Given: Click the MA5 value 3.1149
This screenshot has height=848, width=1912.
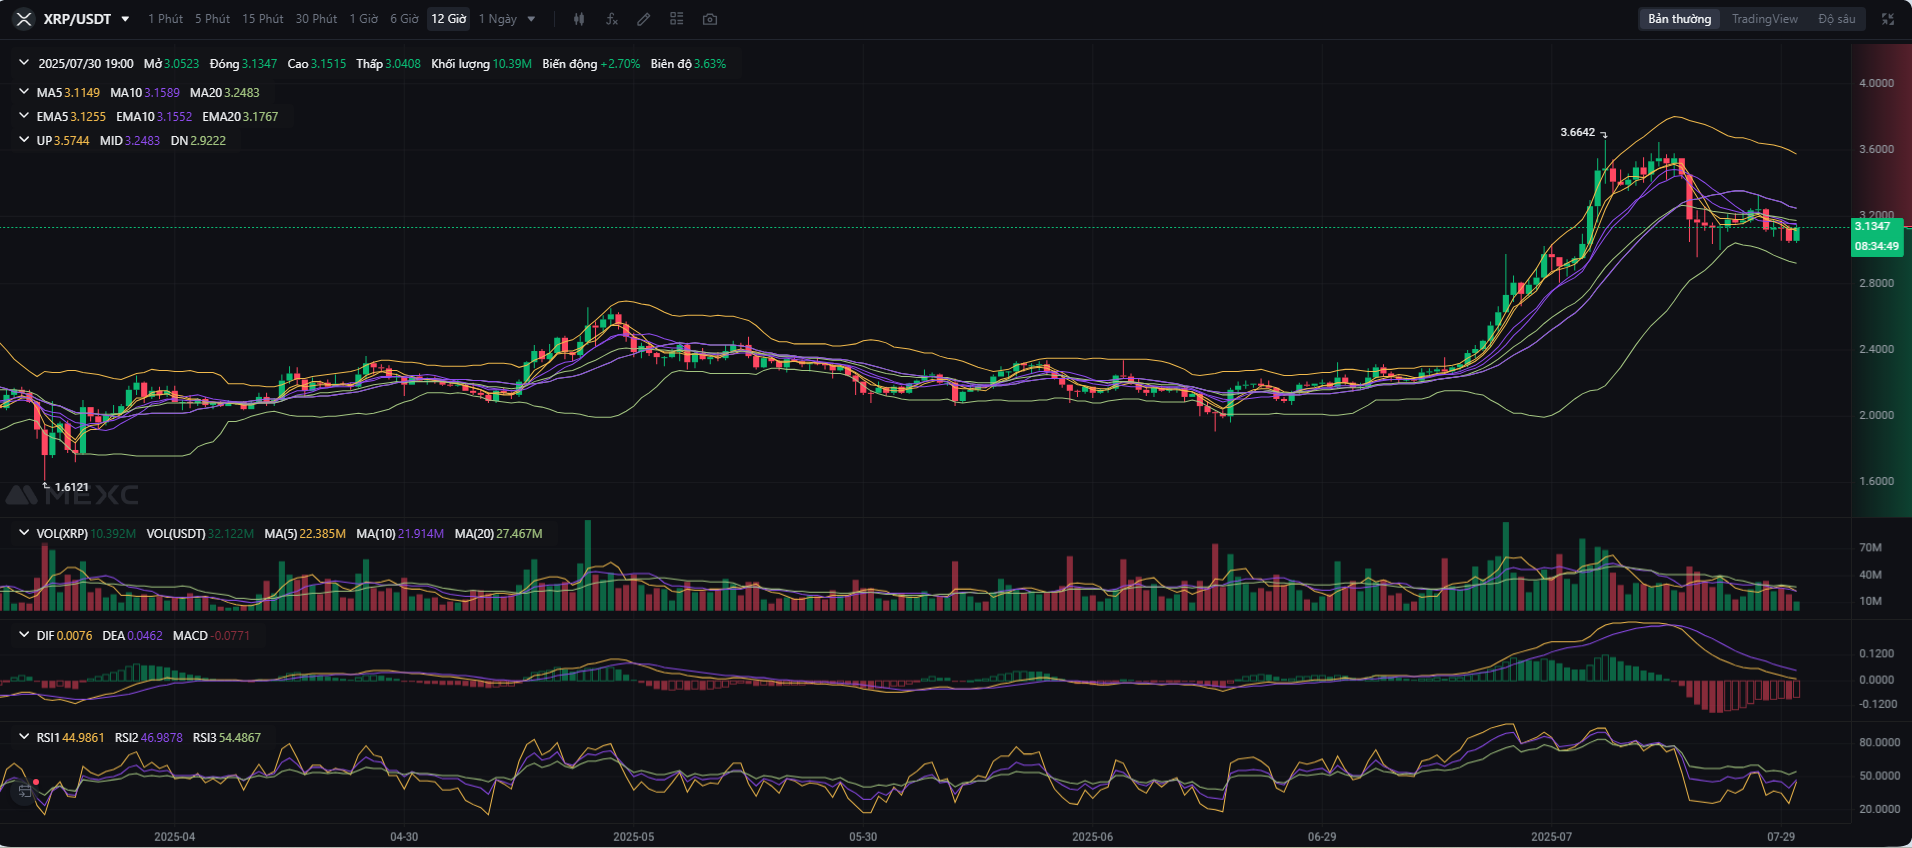Looking at the screenshot, I should [82, 93].
